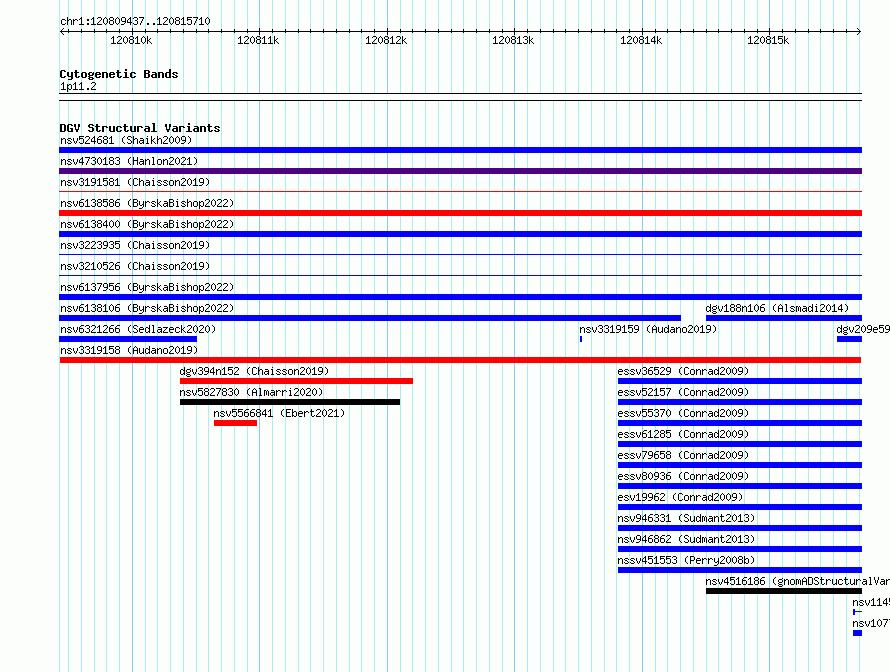Click the red dgv394n152 (Chaisson2019) bar
890x672 pixels.
pyautogui.click(x=296, y=381)
